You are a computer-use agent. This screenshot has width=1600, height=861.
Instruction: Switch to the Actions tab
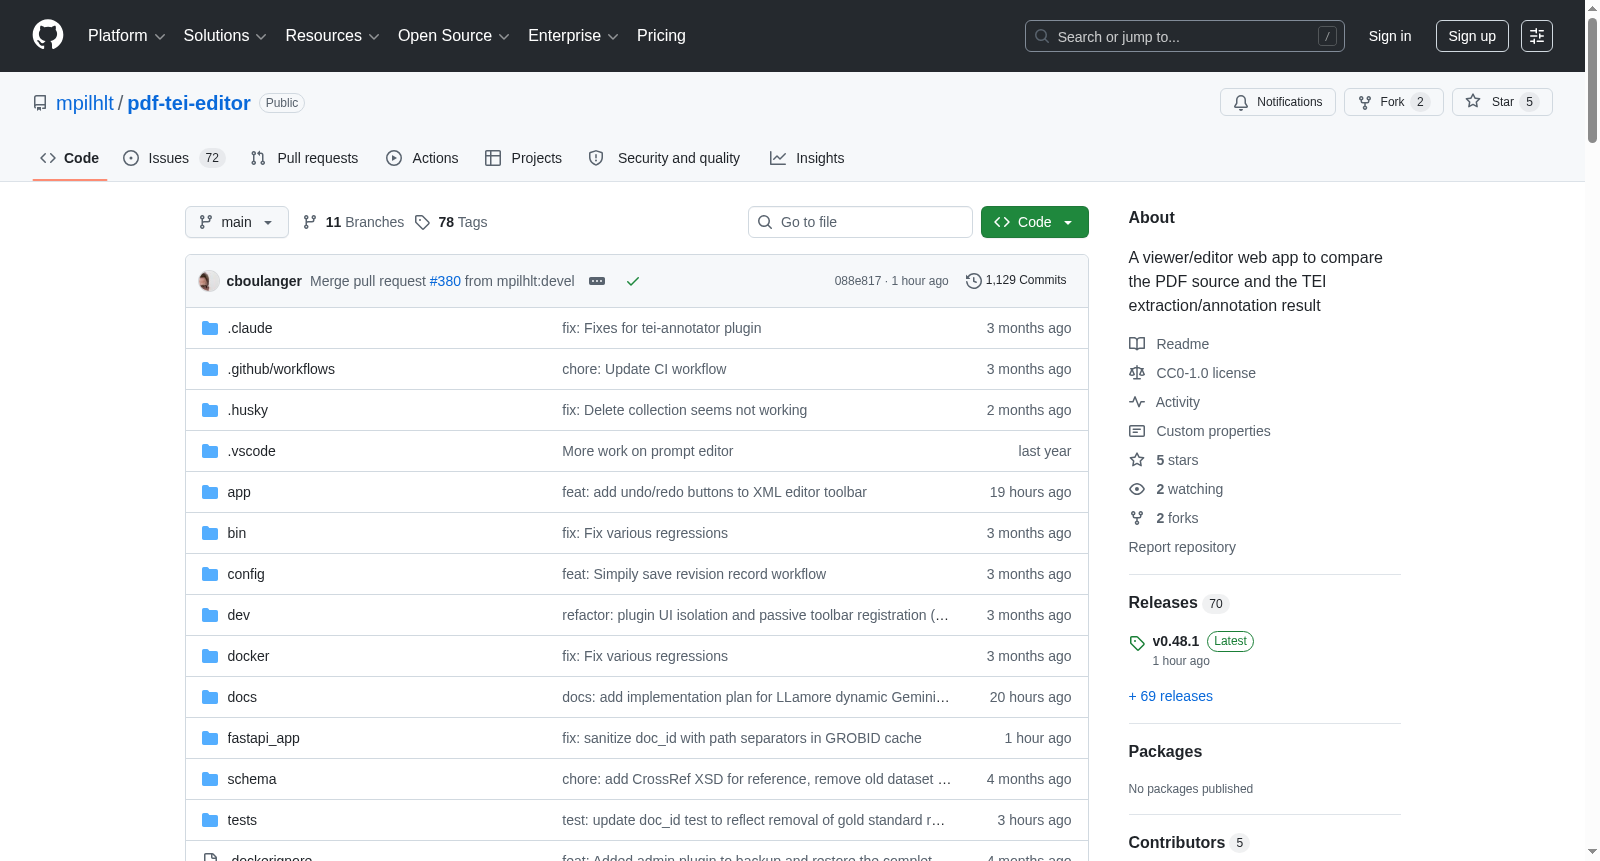[x=422, y=158]
